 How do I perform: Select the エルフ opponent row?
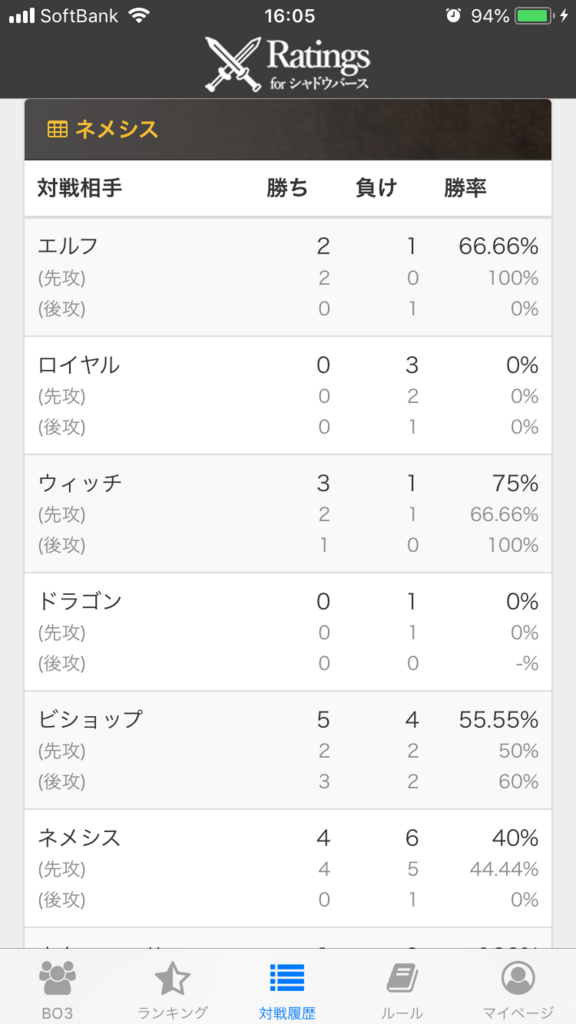pos(288,277)
